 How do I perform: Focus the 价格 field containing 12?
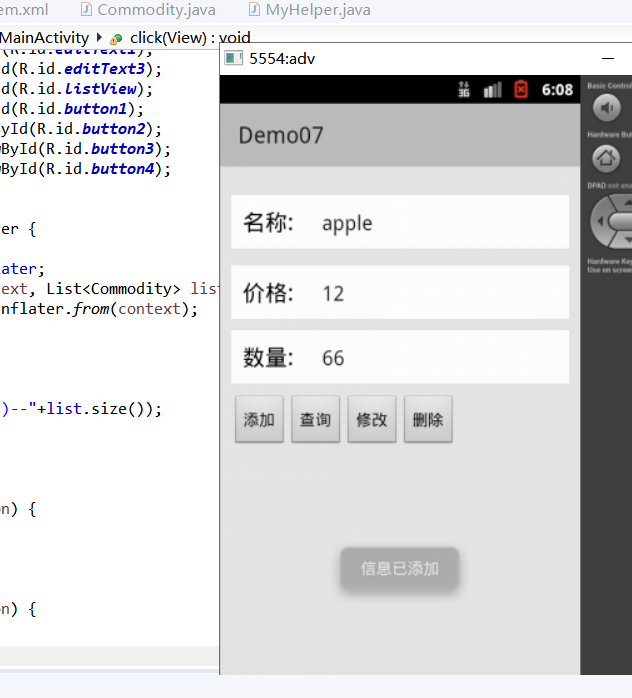[400, 292]
